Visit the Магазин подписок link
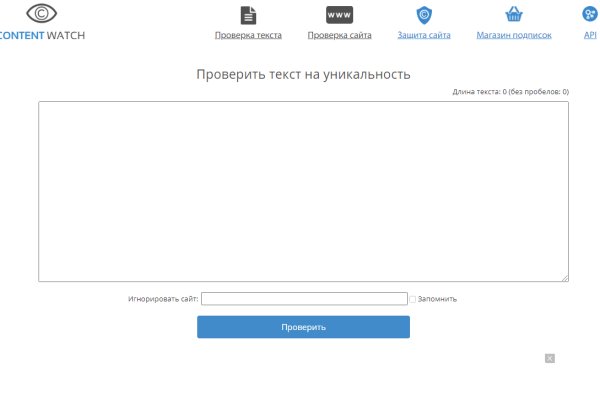This screenshot has height=400, width=600. click(514, 35)
